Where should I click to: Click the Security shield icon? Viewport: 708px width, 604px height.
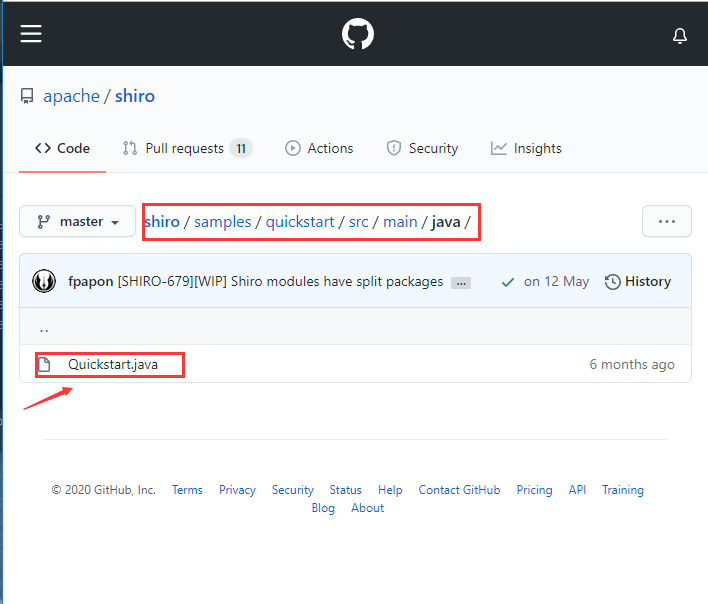[x=394, y=148]
